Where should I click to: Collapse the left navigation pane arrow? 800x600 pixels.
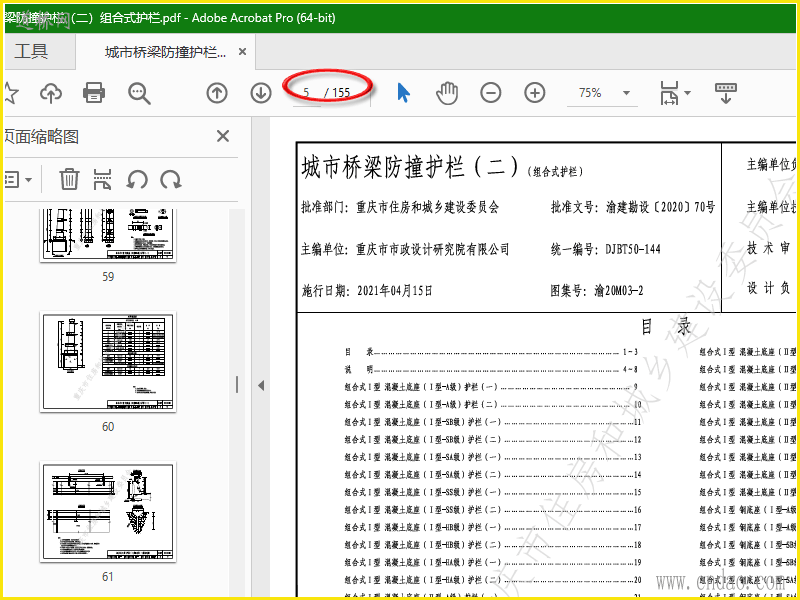[261, 385]
